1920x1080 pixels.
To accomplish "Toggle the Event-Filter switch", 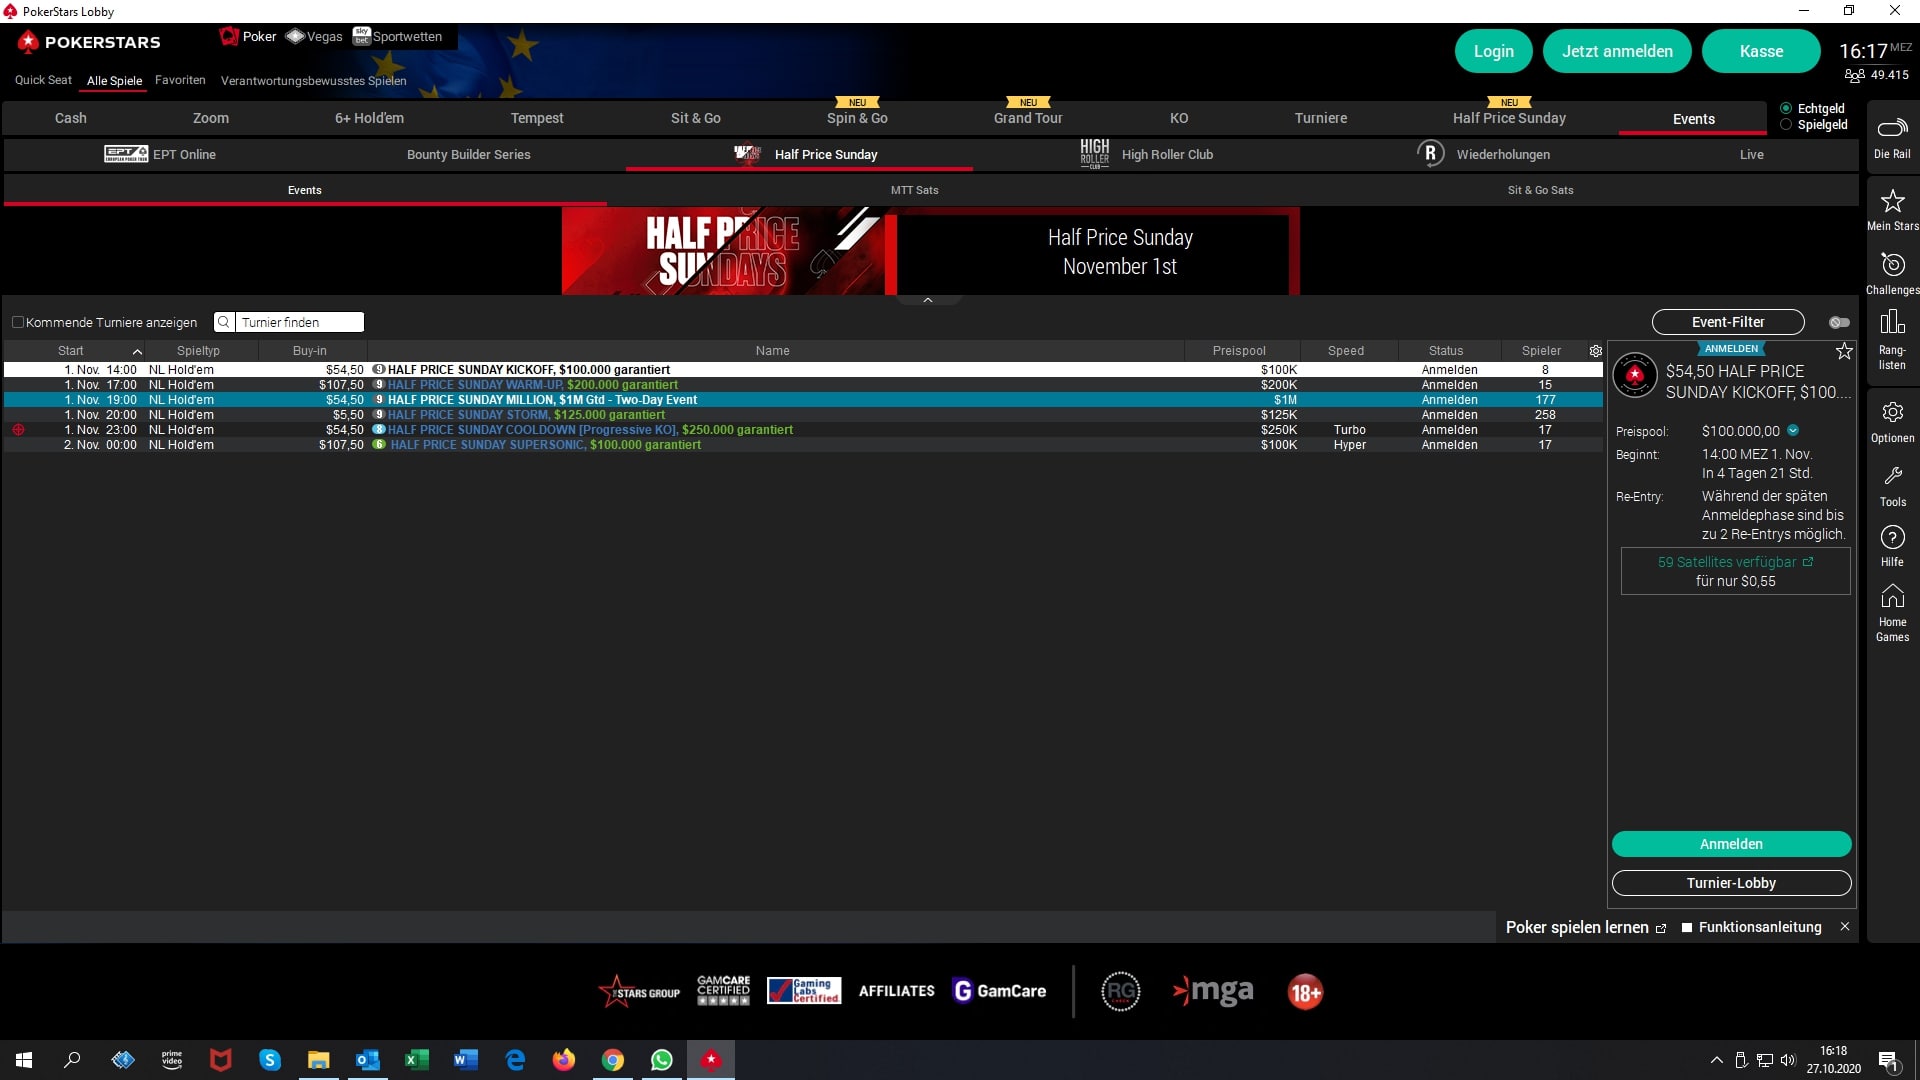I will (x=1838, y=322).
